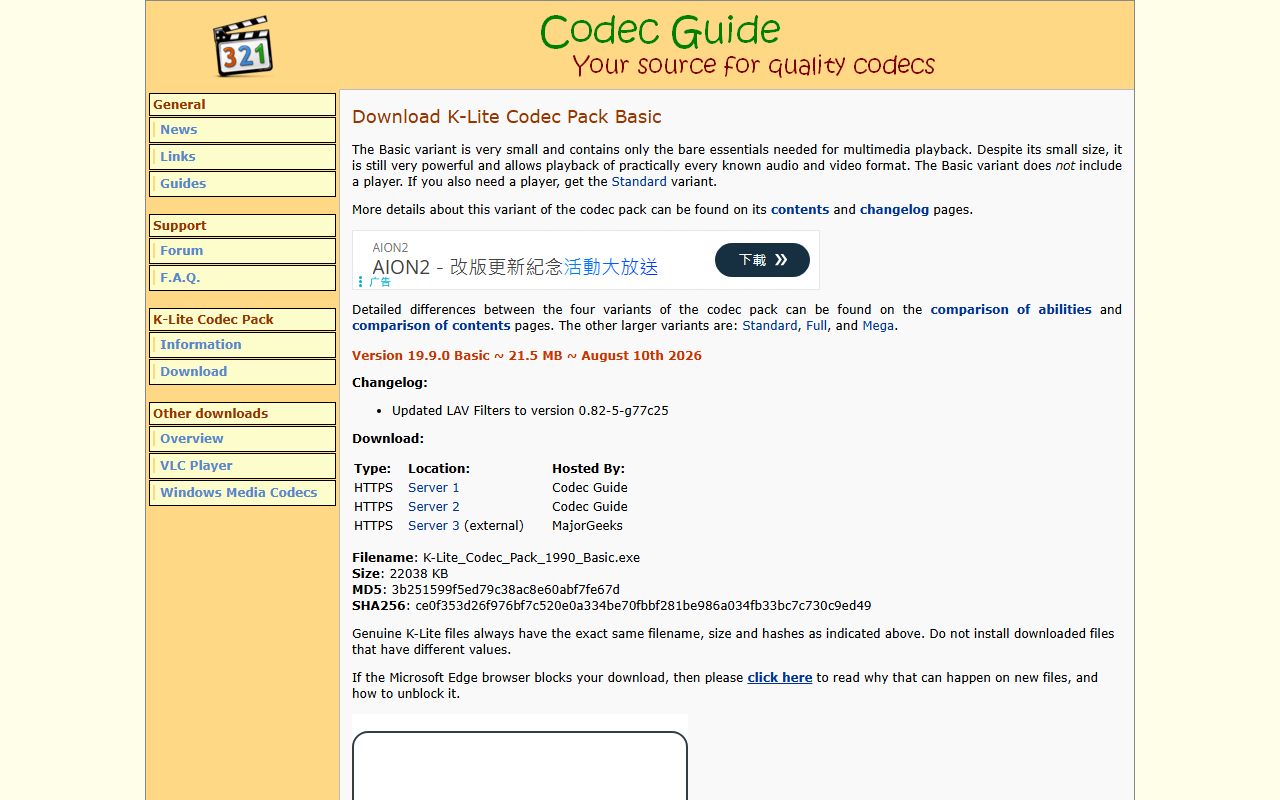
Task: Click 'Your source for quality codecs' tagline
Action: click(753, 66)
